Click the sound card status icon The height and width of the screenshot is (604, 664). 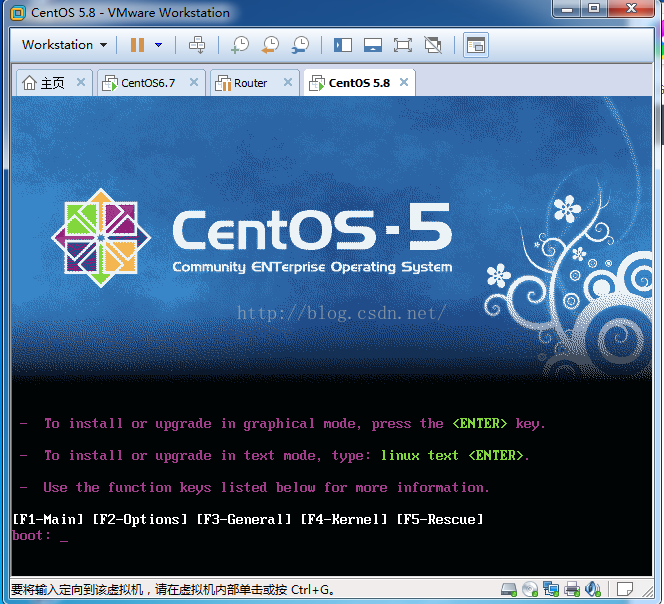coord(593,589)
